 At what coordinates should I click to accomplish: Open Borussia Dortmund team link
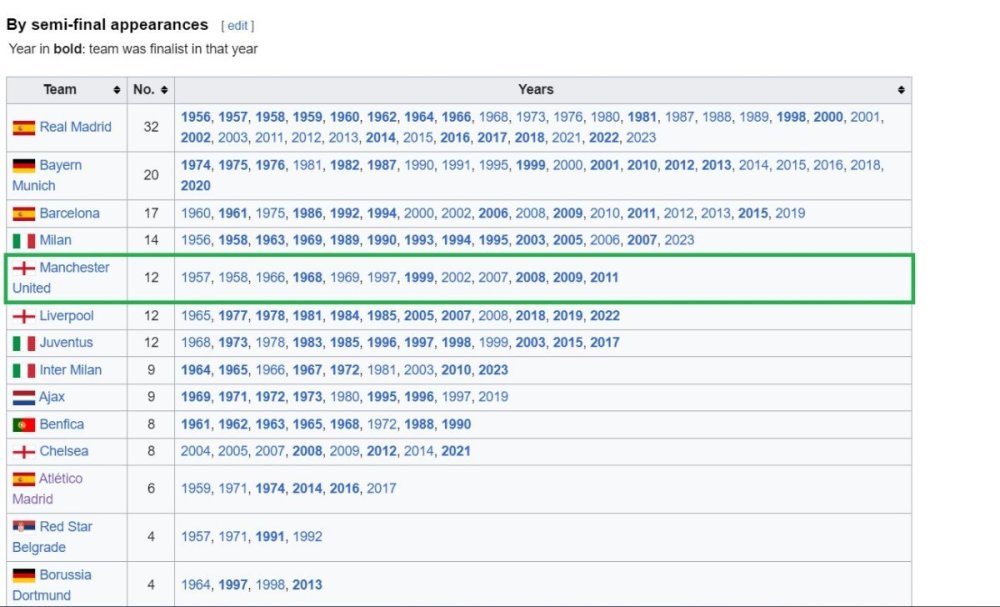pyautogui.click(x=65, y=575)
